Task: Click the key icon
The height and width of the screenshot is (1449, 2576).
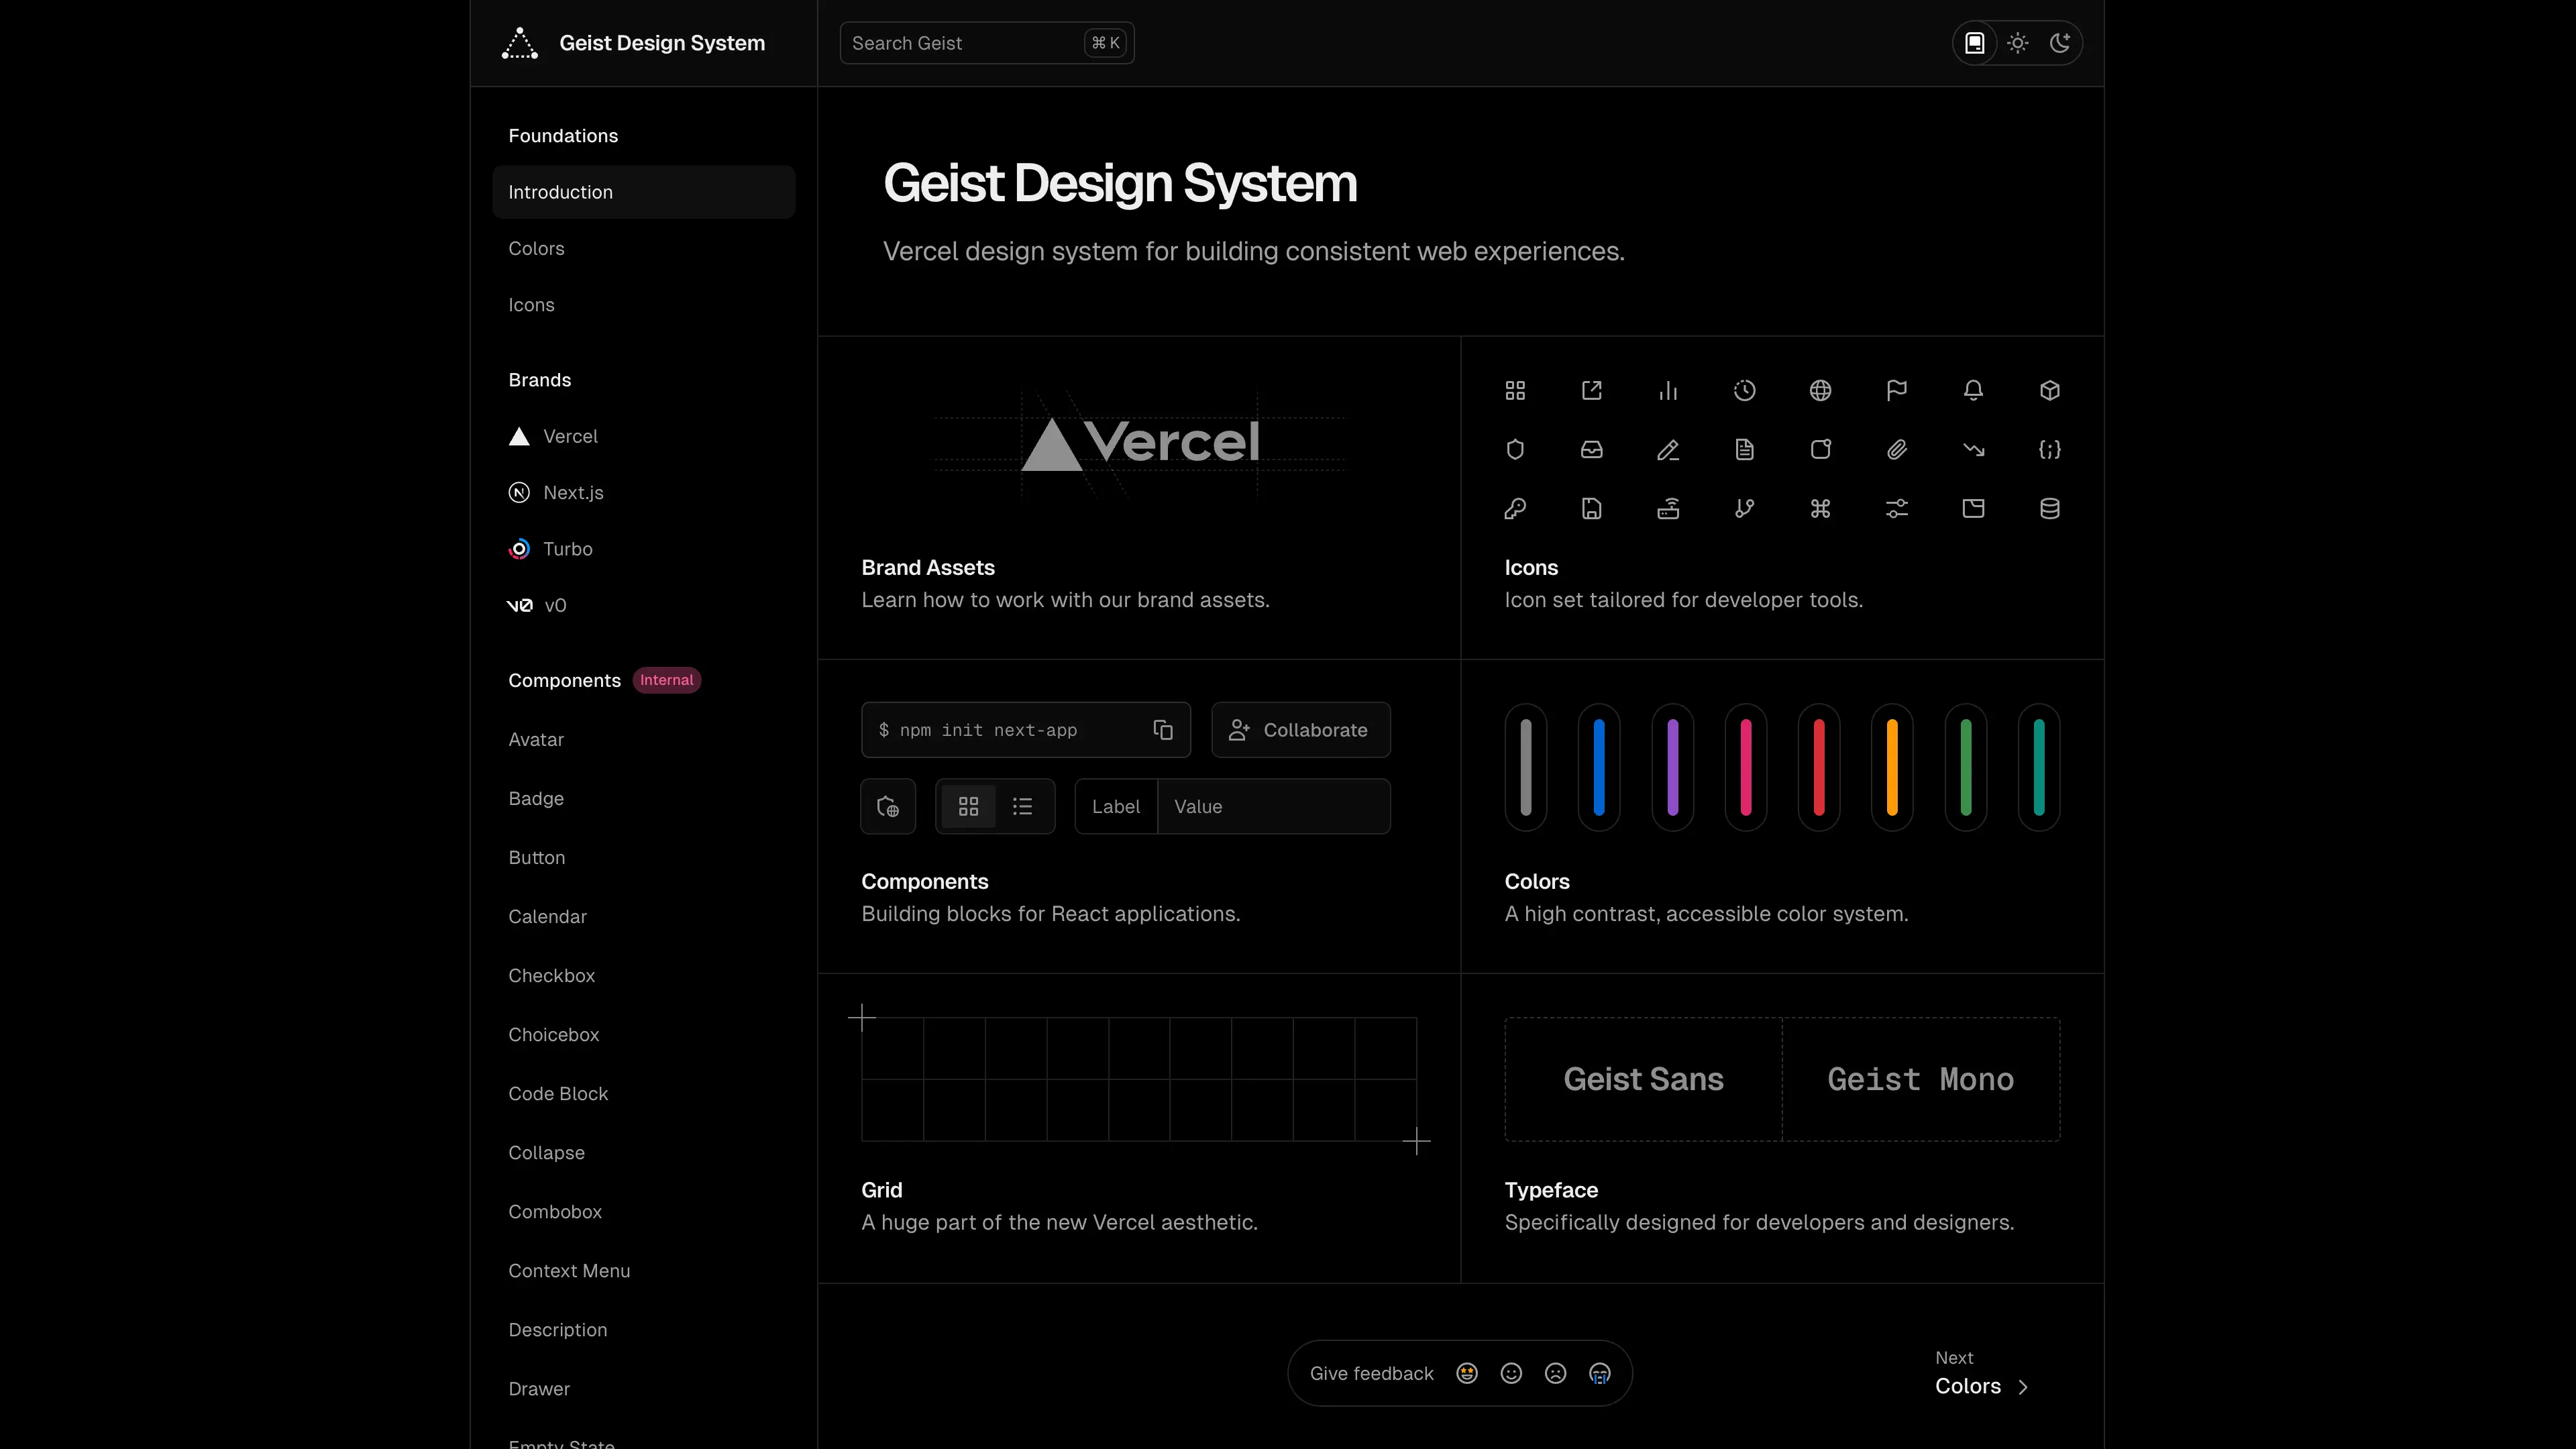Action: coord(1515,508)
